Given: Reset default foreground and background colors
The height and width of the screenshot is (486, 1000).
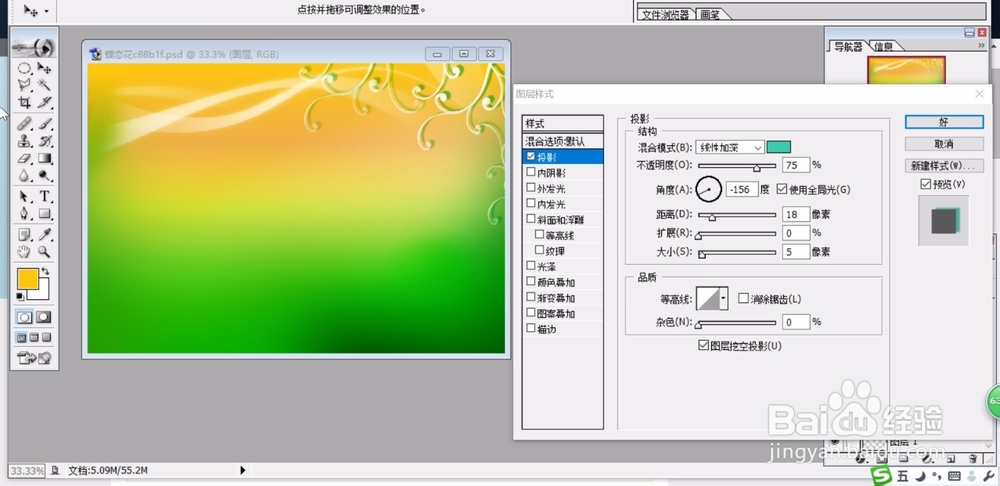Looking at the screenshot, I should pos(20,297).
